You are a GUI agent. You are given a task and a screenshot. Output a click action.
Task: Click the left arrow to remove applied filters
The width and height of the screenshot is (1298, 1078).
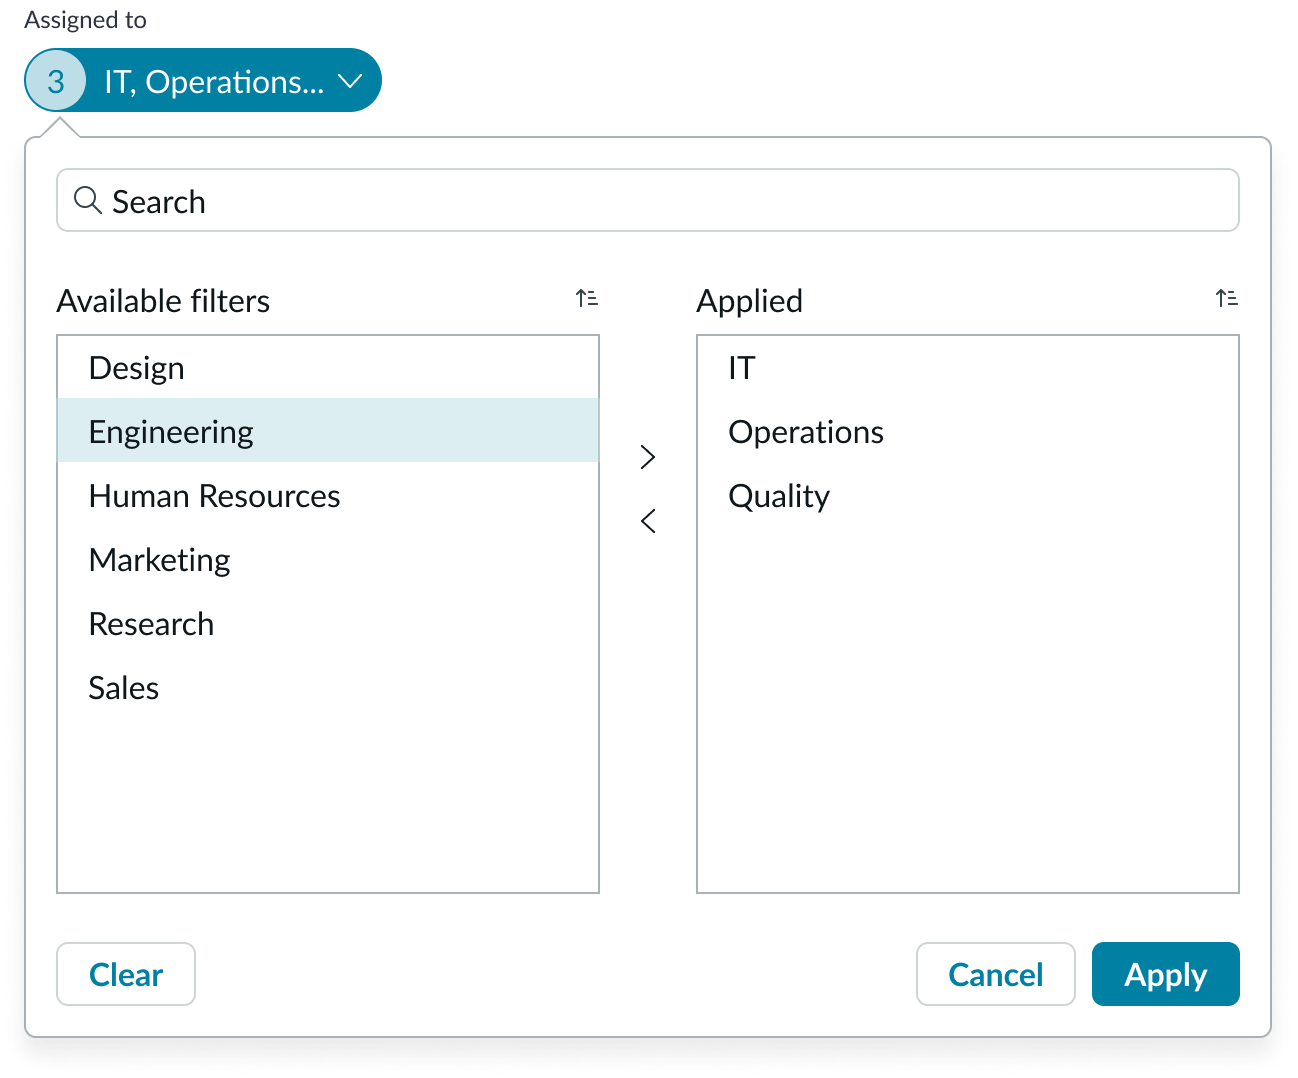coord(647,521)
